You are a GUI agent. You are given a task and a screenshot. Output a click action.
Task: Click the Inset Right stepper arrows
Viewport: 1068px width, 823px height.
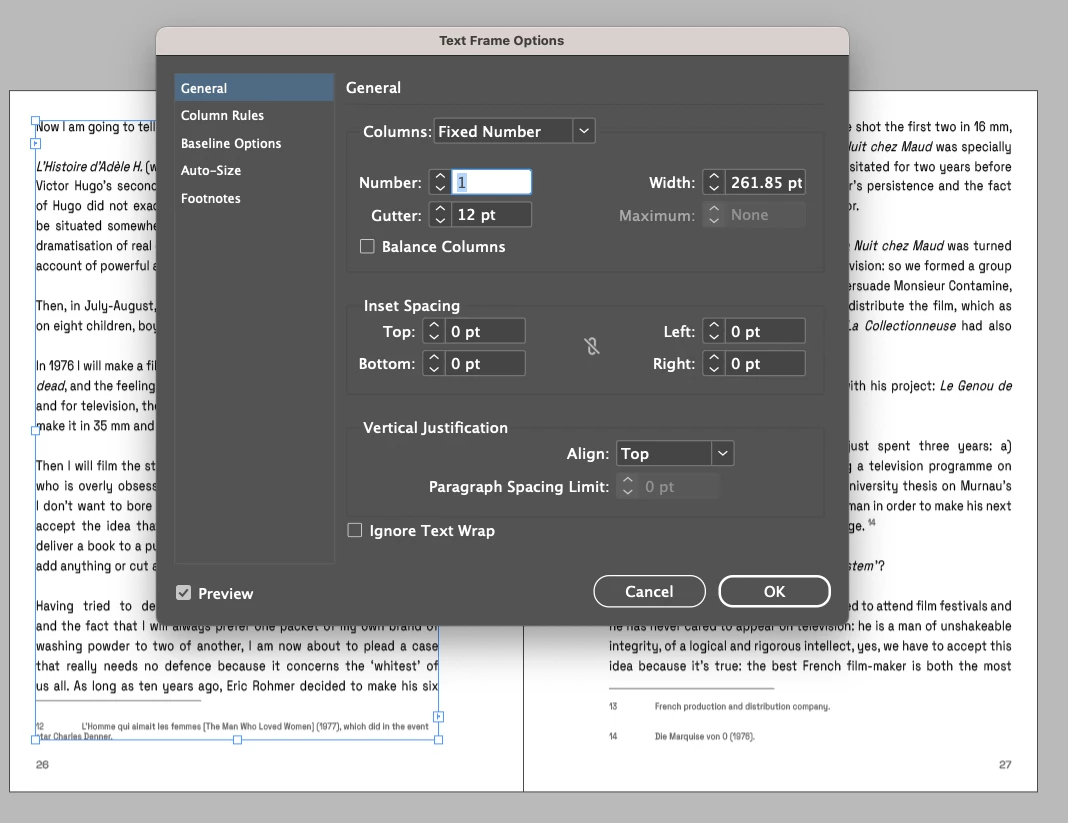(x=714, y=364)
